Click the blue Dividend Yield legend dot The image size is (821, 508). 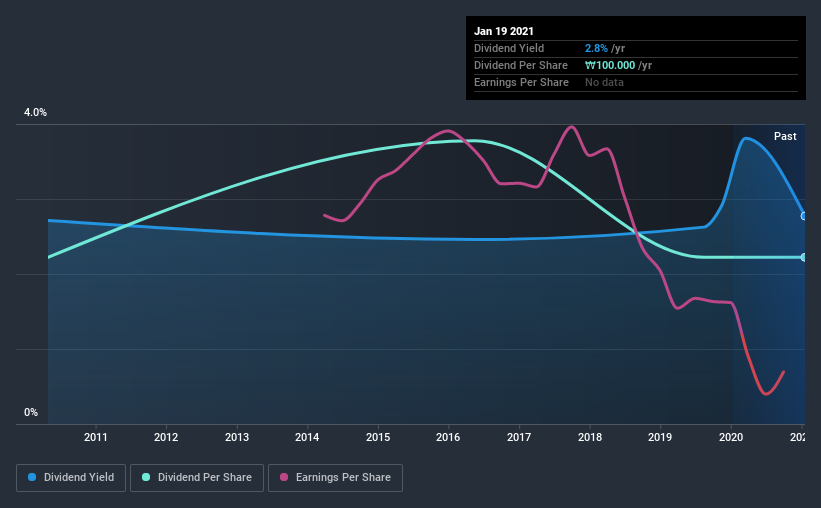click(x=32, y=477)
